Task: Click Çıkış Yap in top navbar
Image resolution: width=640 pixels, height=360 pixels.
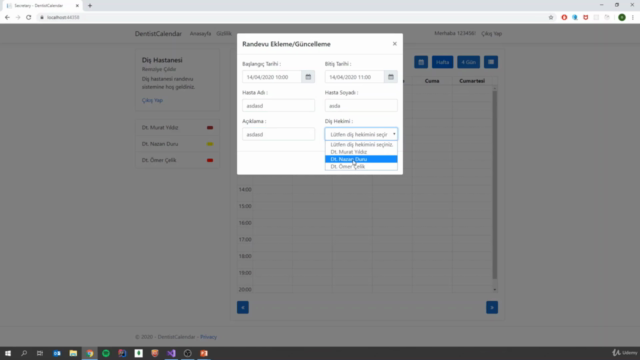Action: pos(491,33)
